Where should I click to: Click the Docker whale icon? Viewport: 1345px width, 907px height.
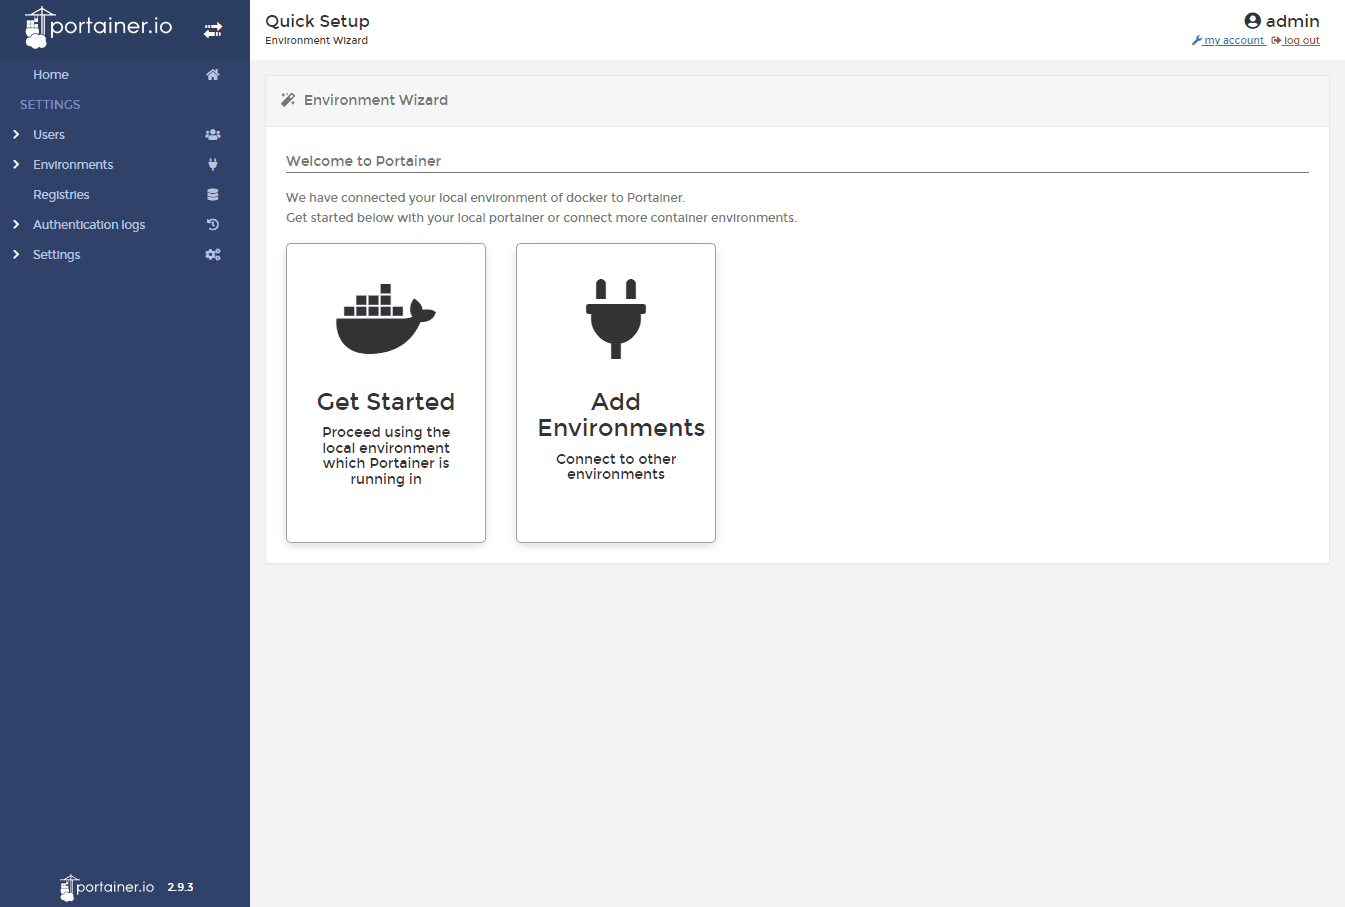(386, 319)
